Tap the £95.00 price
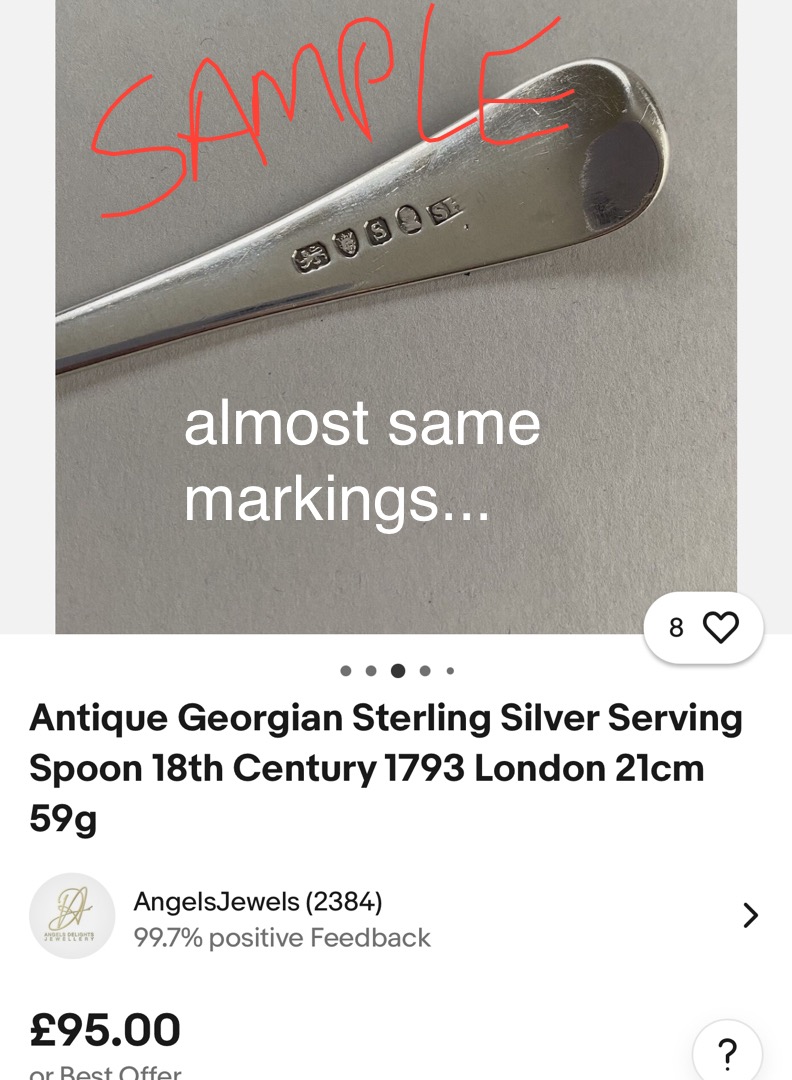Screen dimensions: 792x1080 (105, 1030)
